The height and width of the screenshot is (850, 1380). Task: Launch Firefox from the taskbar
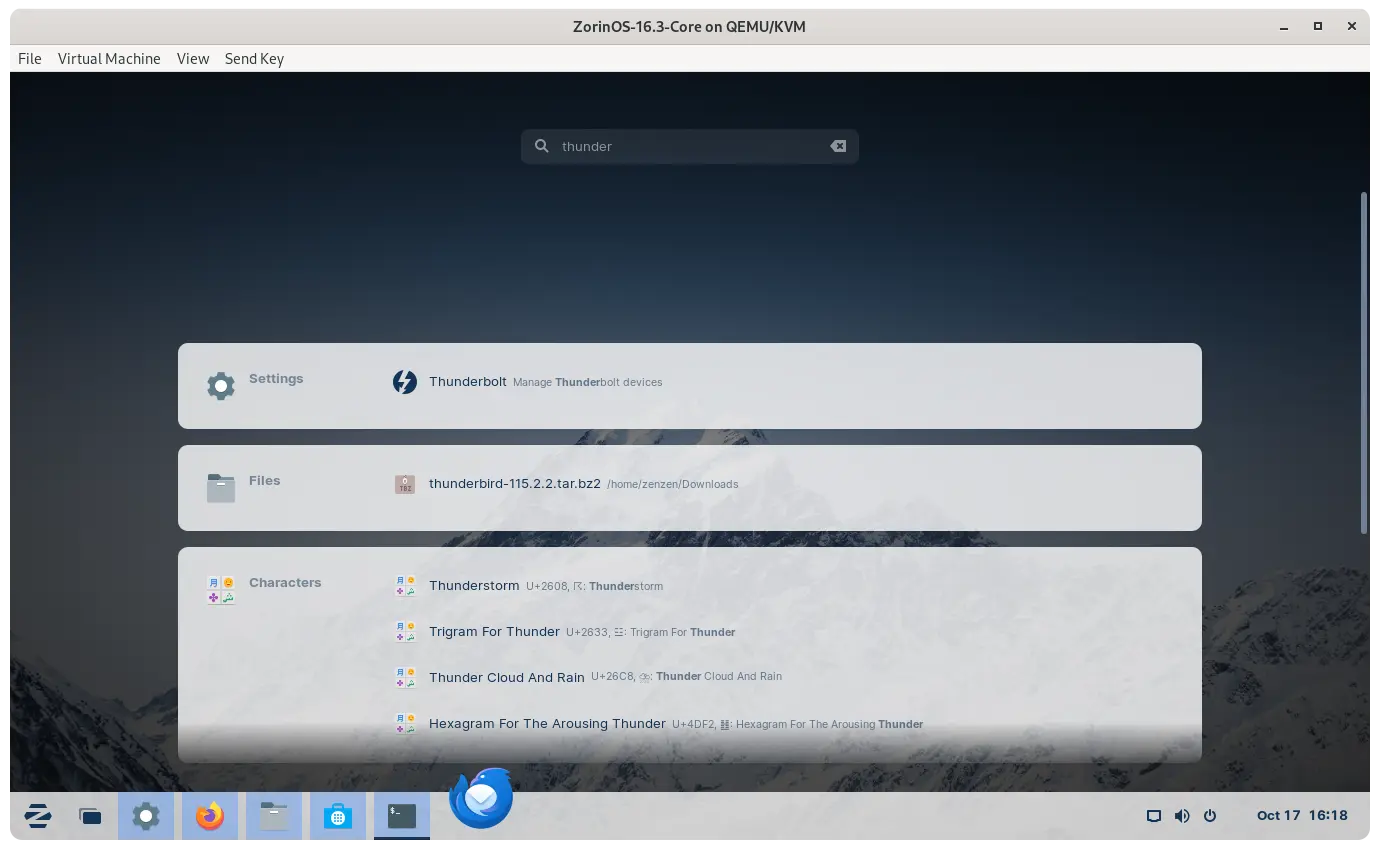210,816
